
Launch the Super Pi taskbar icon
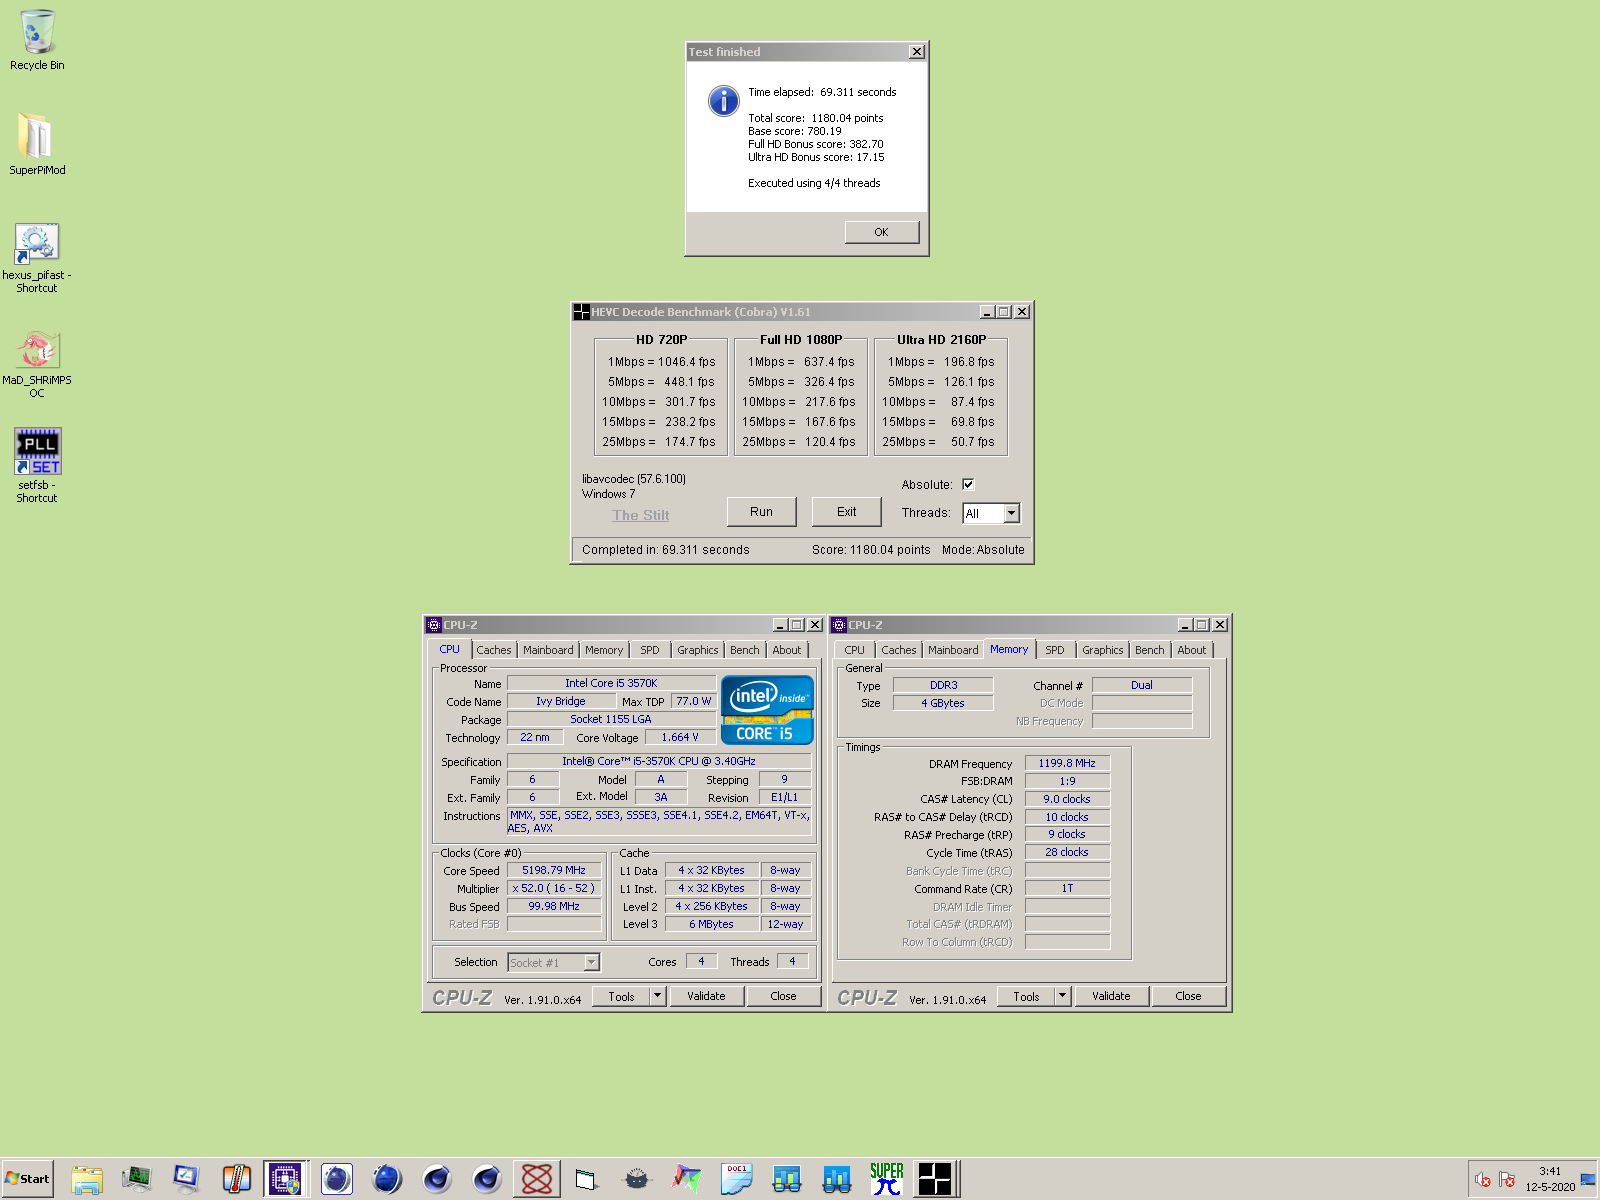tap(887, 1179)
